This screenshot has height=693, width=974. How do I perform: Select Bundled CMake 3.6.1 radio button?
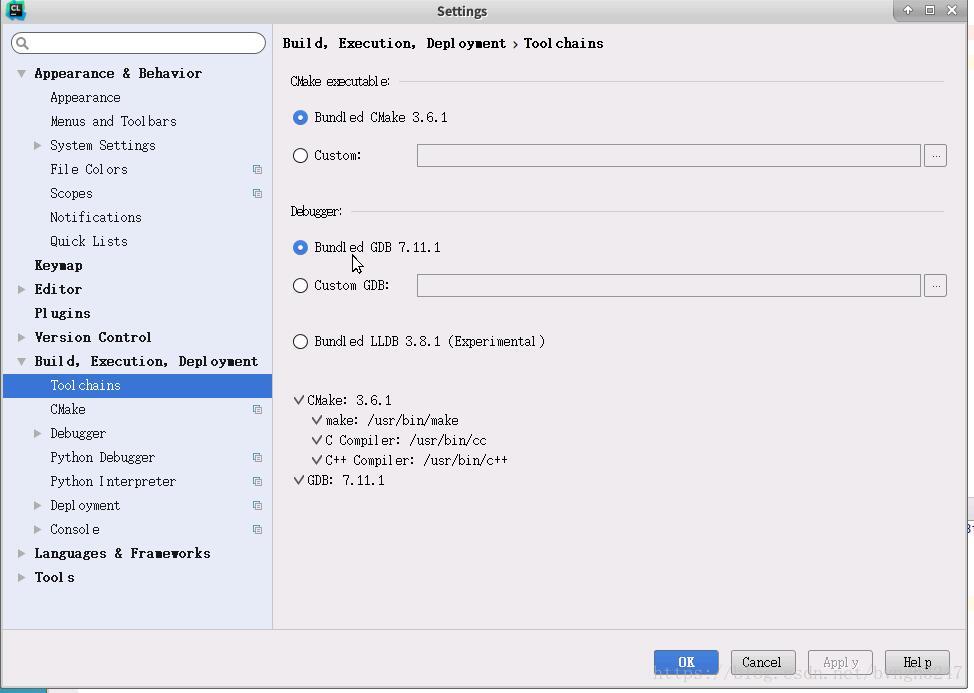[300, 117]
